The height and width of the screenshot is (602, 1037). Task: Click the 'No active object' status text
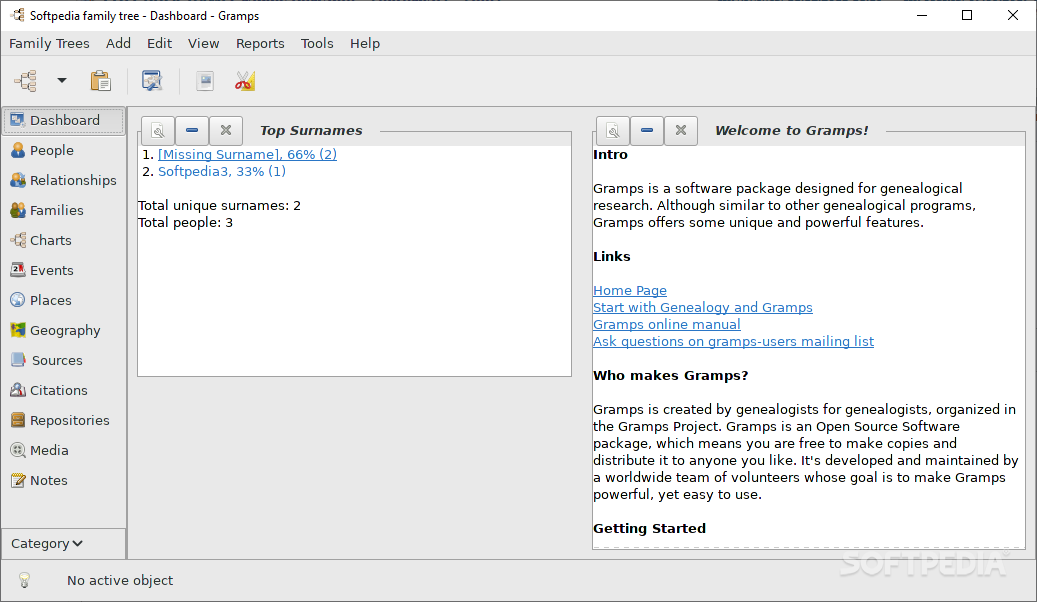click(120, 580)
